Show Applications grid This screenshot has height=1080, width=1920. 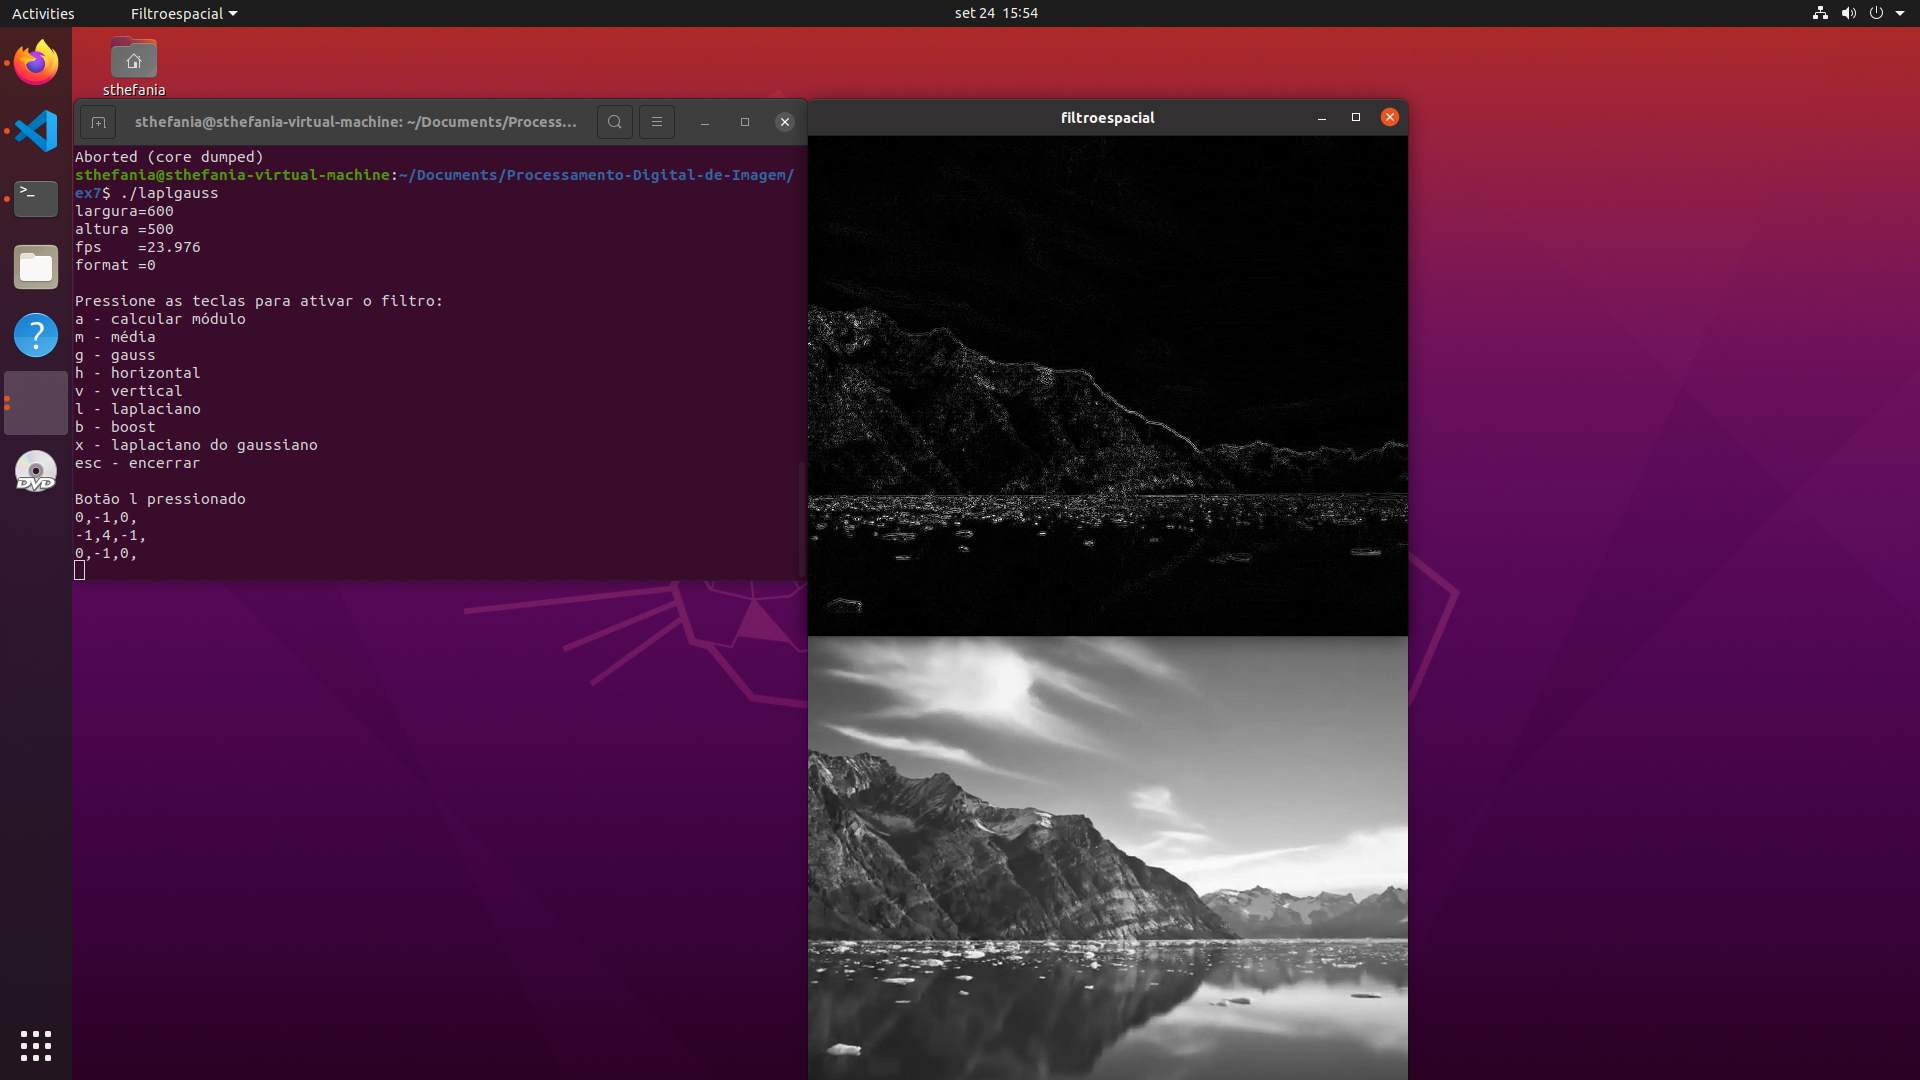pyautogui.click(x=36, y=1045)
